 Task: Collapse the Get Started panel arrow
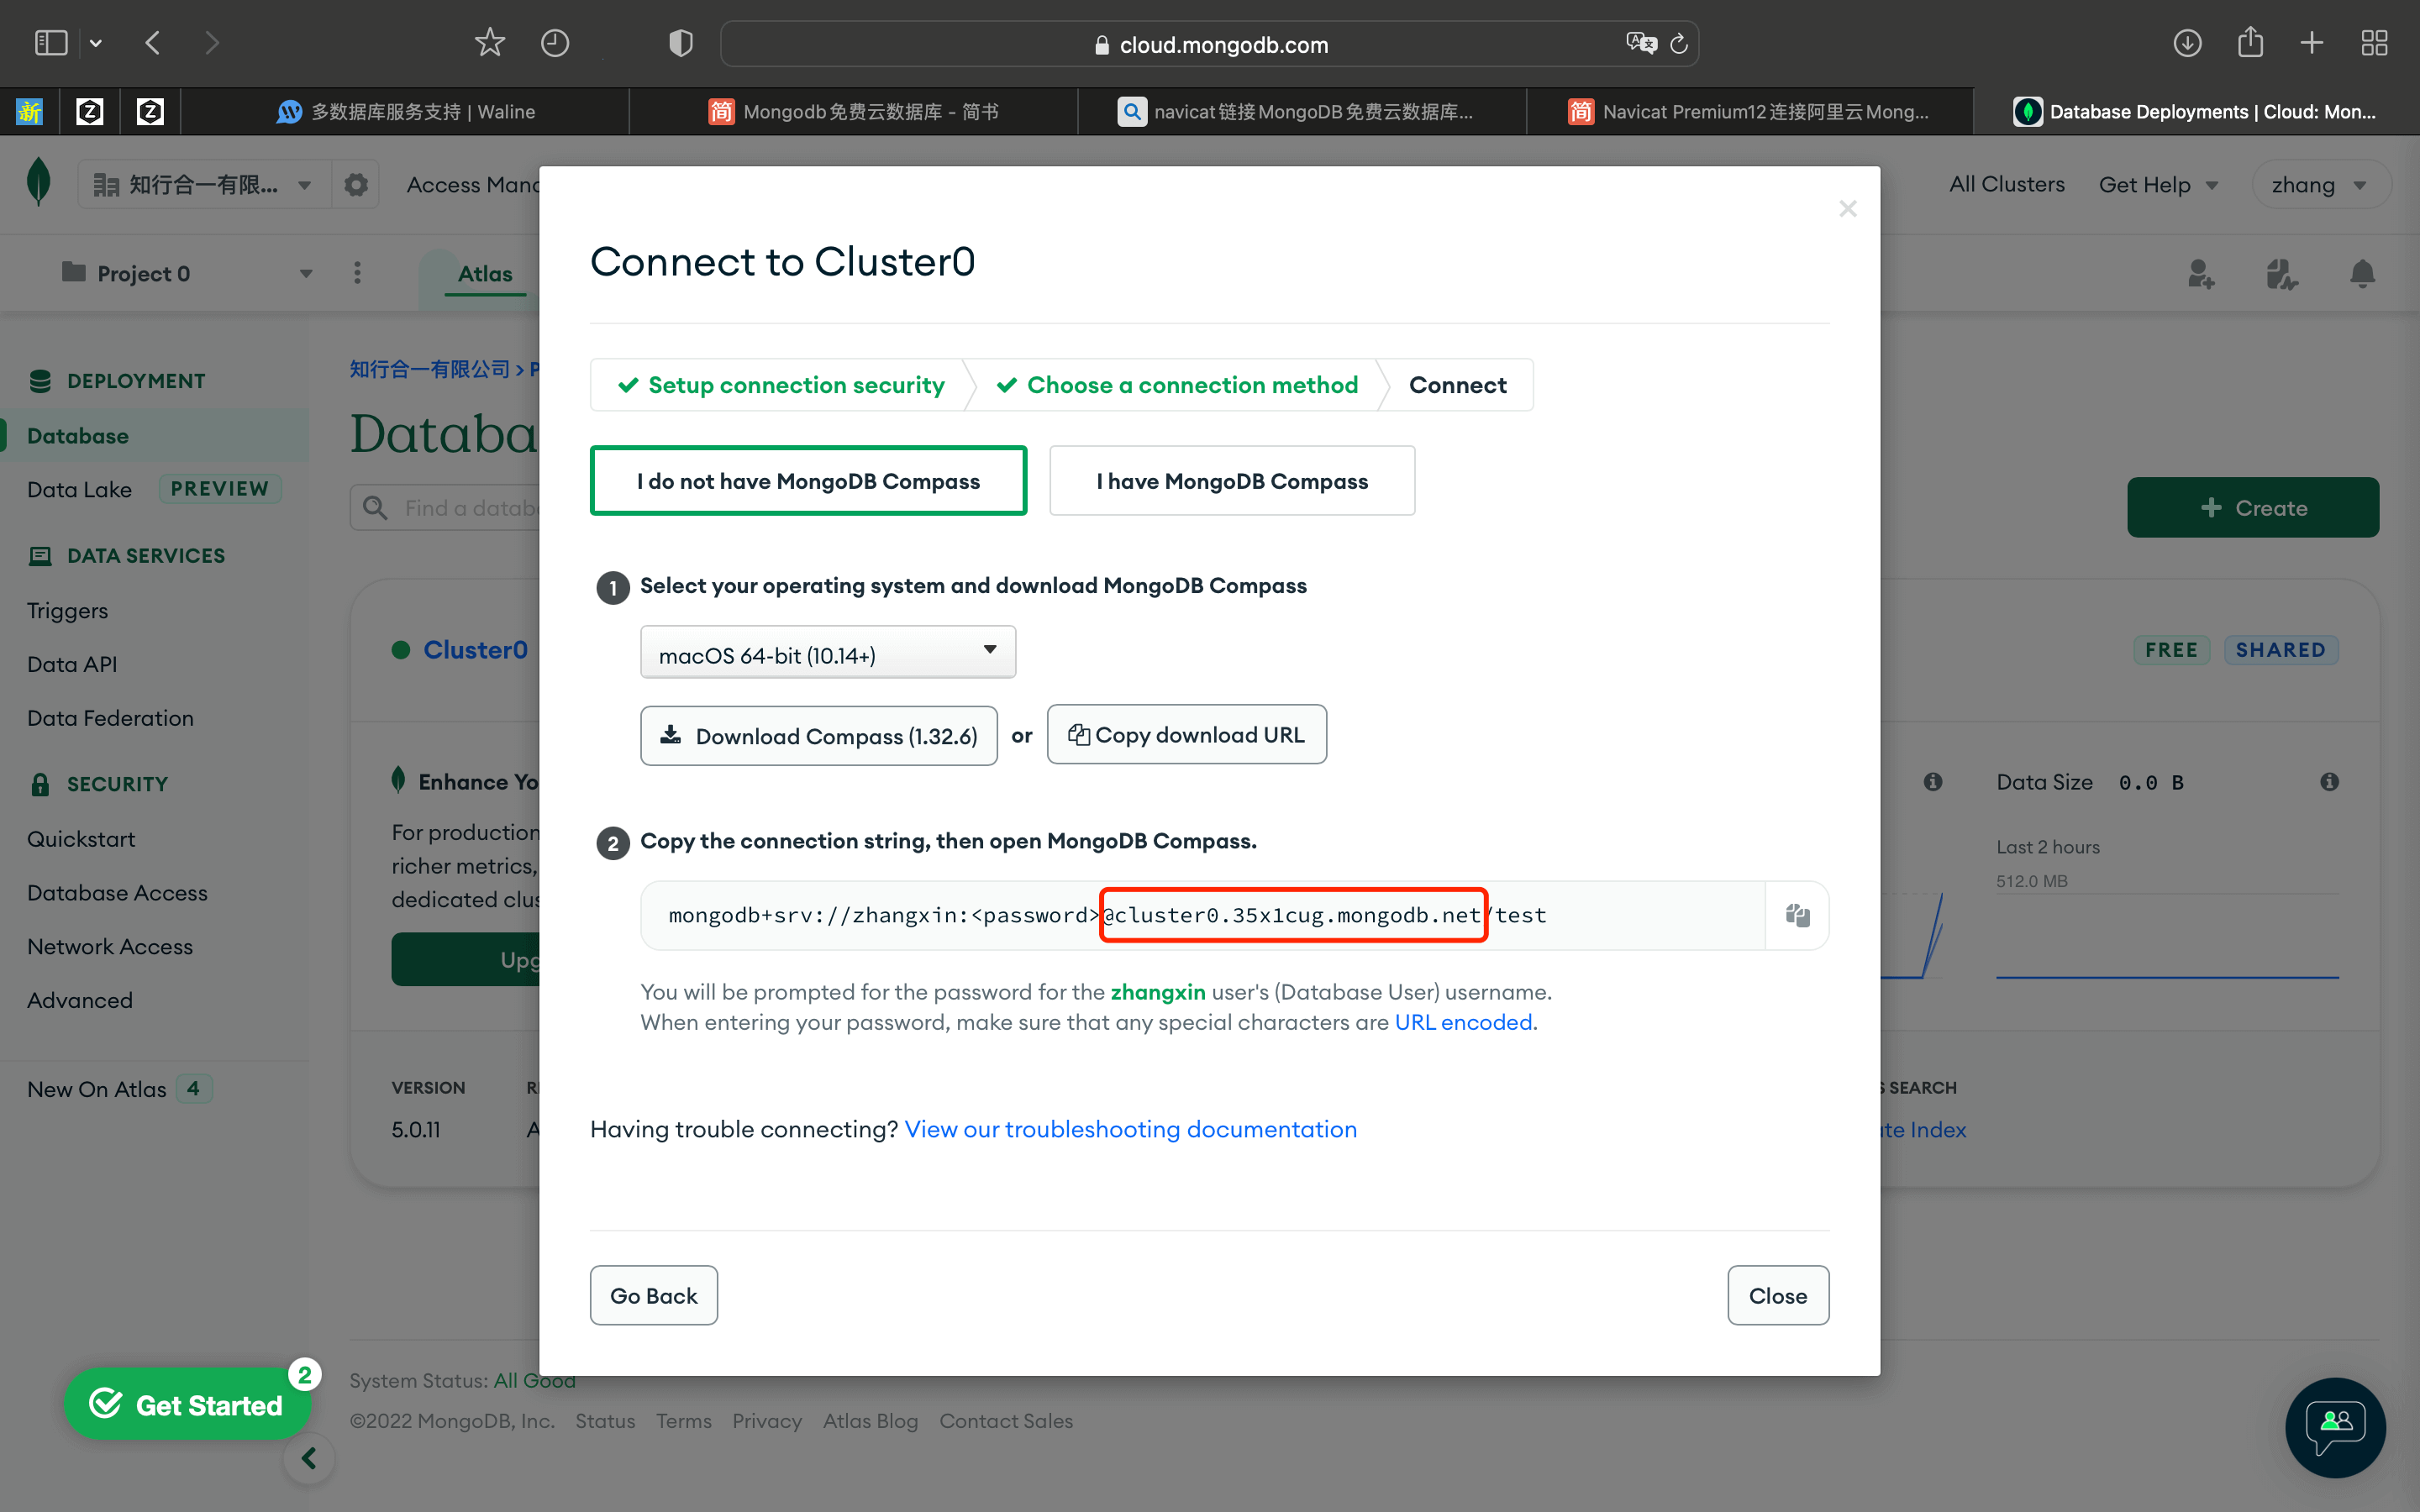pos(309,1459)
